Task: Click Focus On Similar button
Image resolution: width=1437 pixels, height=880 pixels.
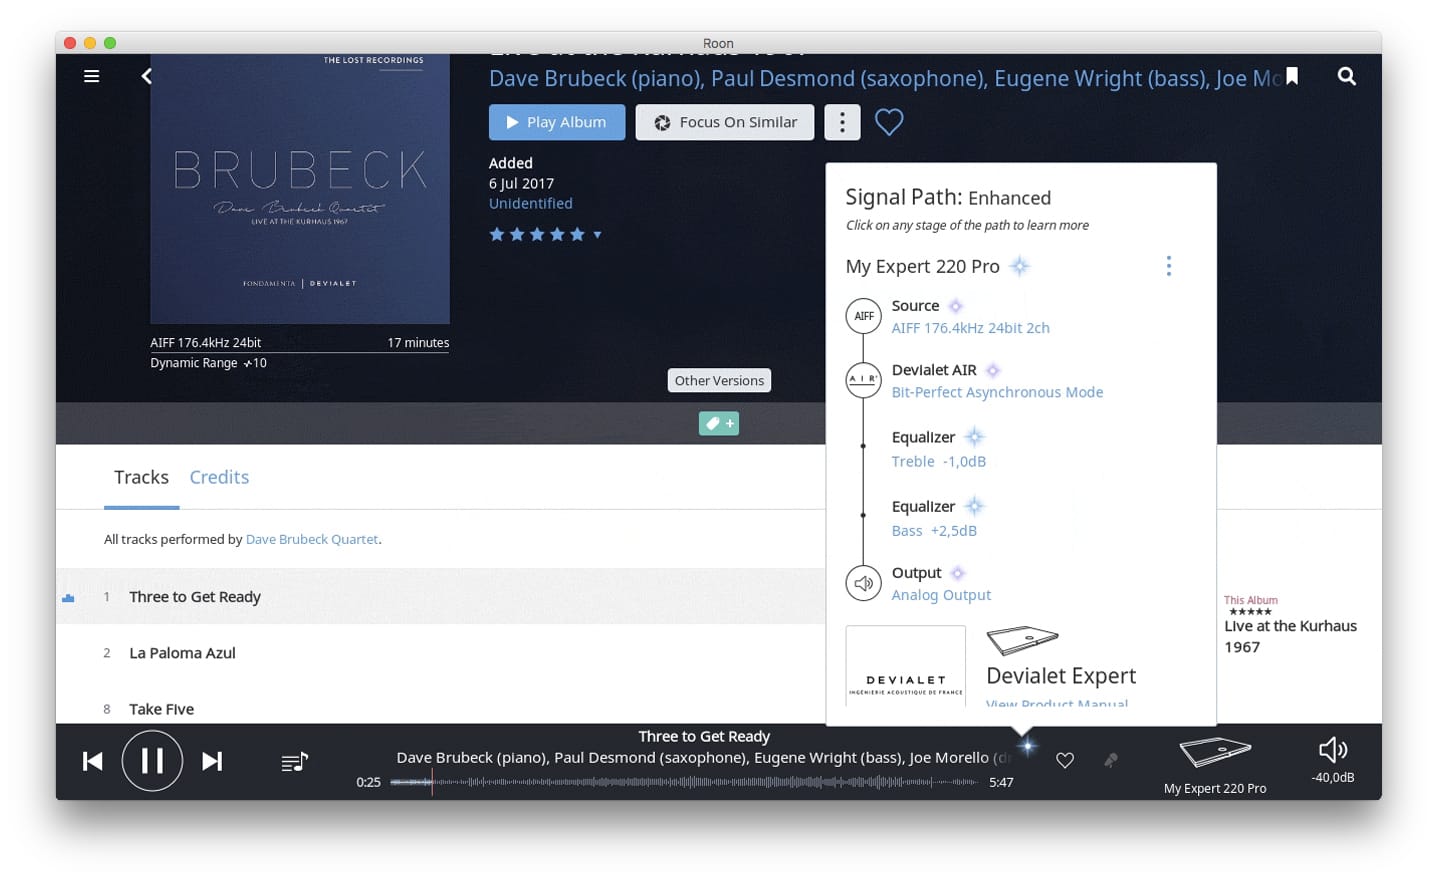Action: (x=725, y=122)
